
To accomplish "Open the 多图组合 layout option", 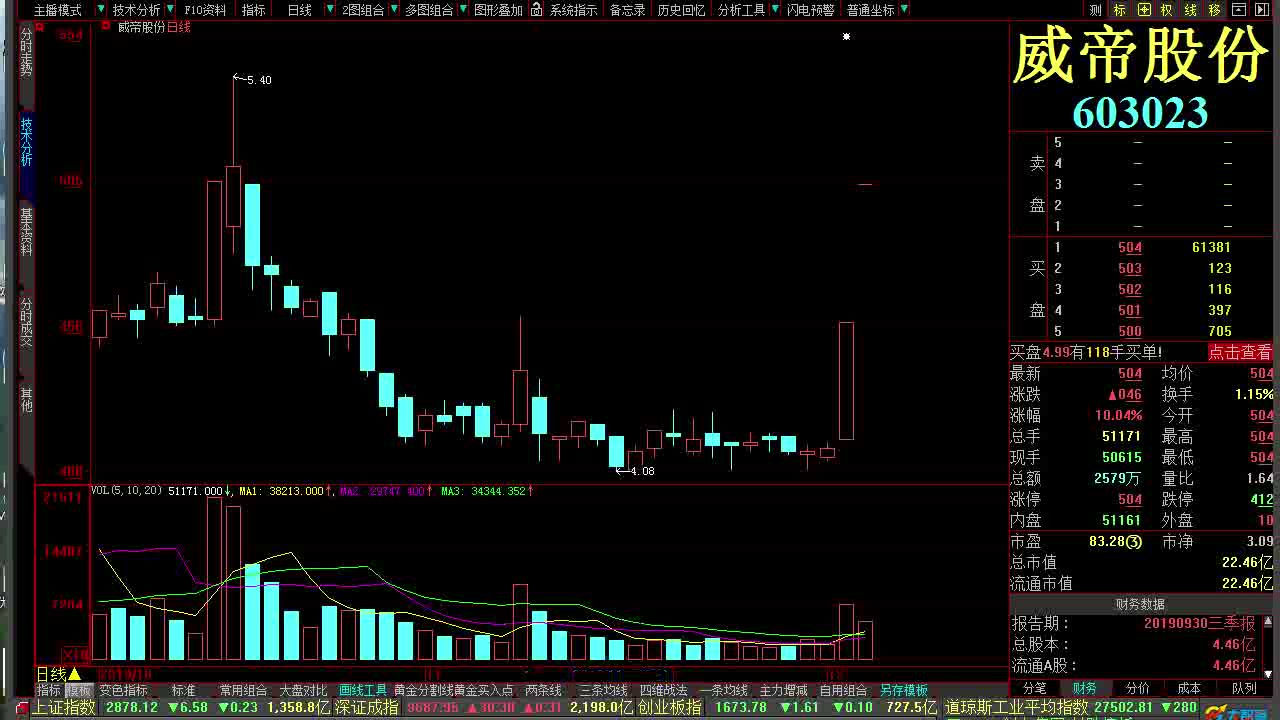I will [429, 9].
